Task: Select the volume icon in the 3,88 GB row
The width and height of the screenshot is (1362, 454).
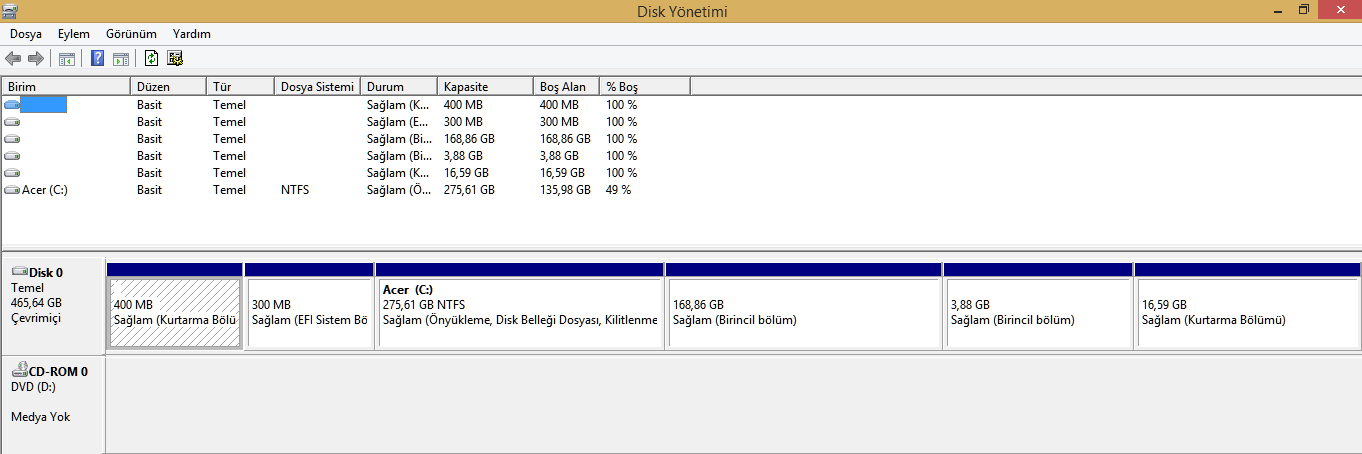Action: click(x=12, y=156)
